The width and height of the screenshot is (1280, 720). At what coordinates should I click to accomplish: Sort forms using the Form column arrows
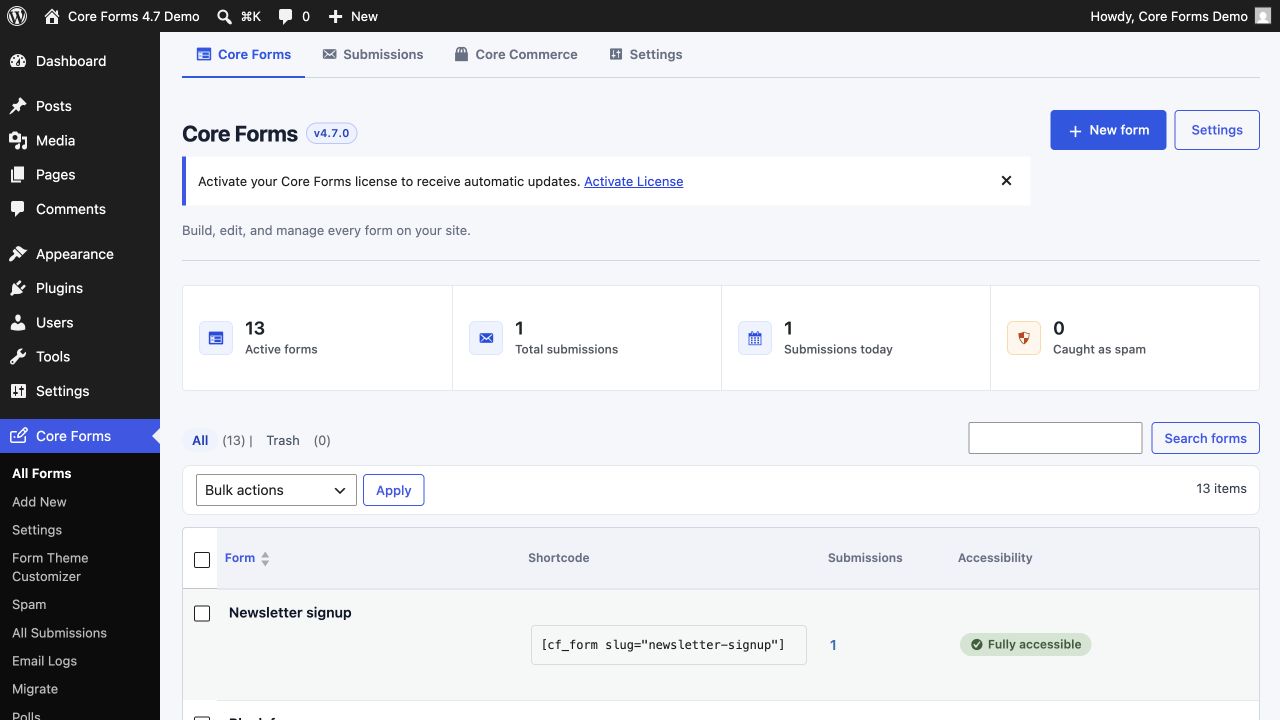(x=265, y=559)
